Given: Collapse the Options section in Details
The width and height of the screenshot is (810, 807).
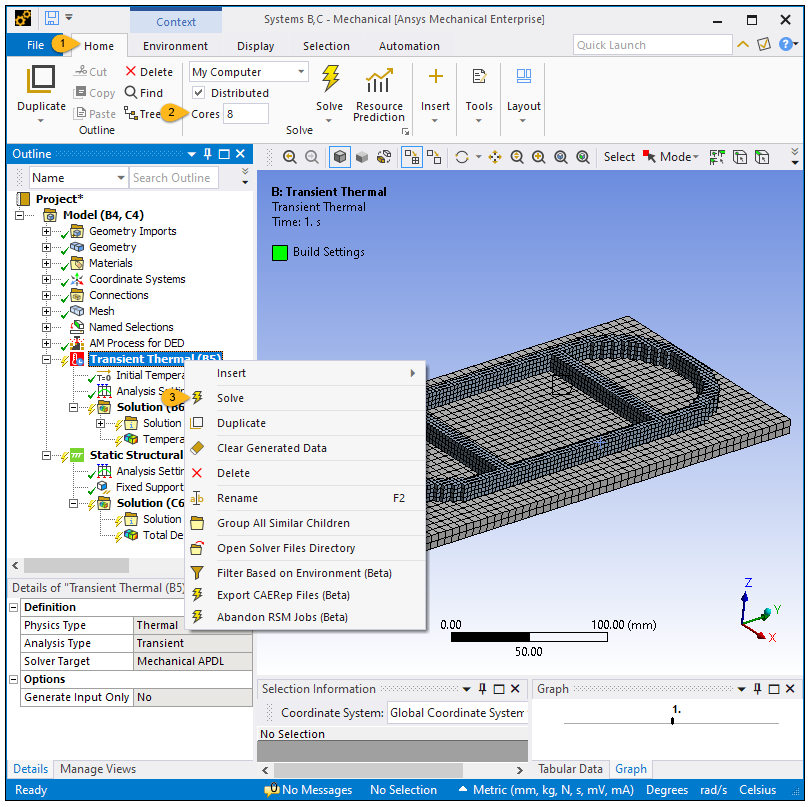Looking at the screenshot, I should point(14,679).
